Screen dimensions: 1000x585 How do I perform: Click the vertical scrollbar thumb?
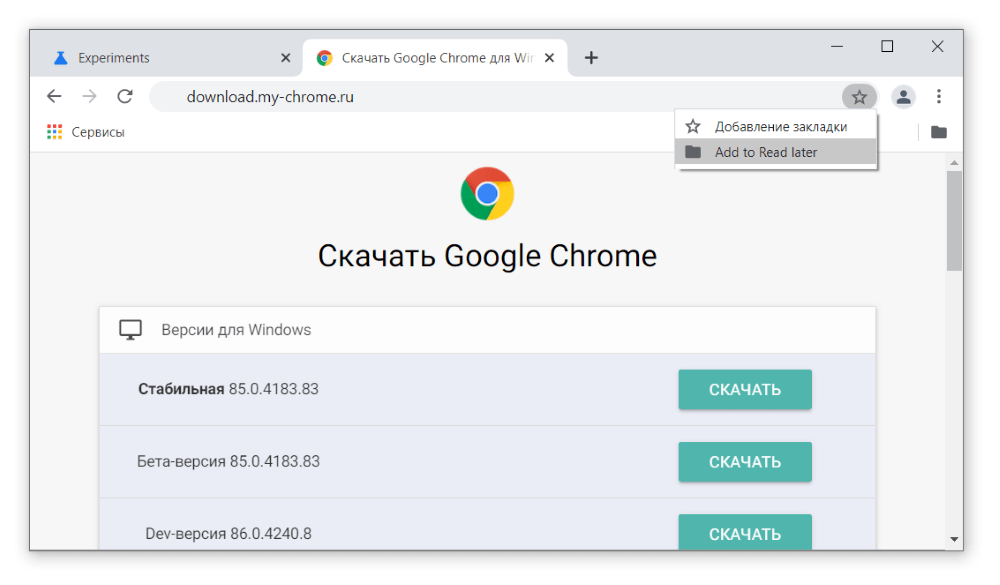tap(954, 221)
